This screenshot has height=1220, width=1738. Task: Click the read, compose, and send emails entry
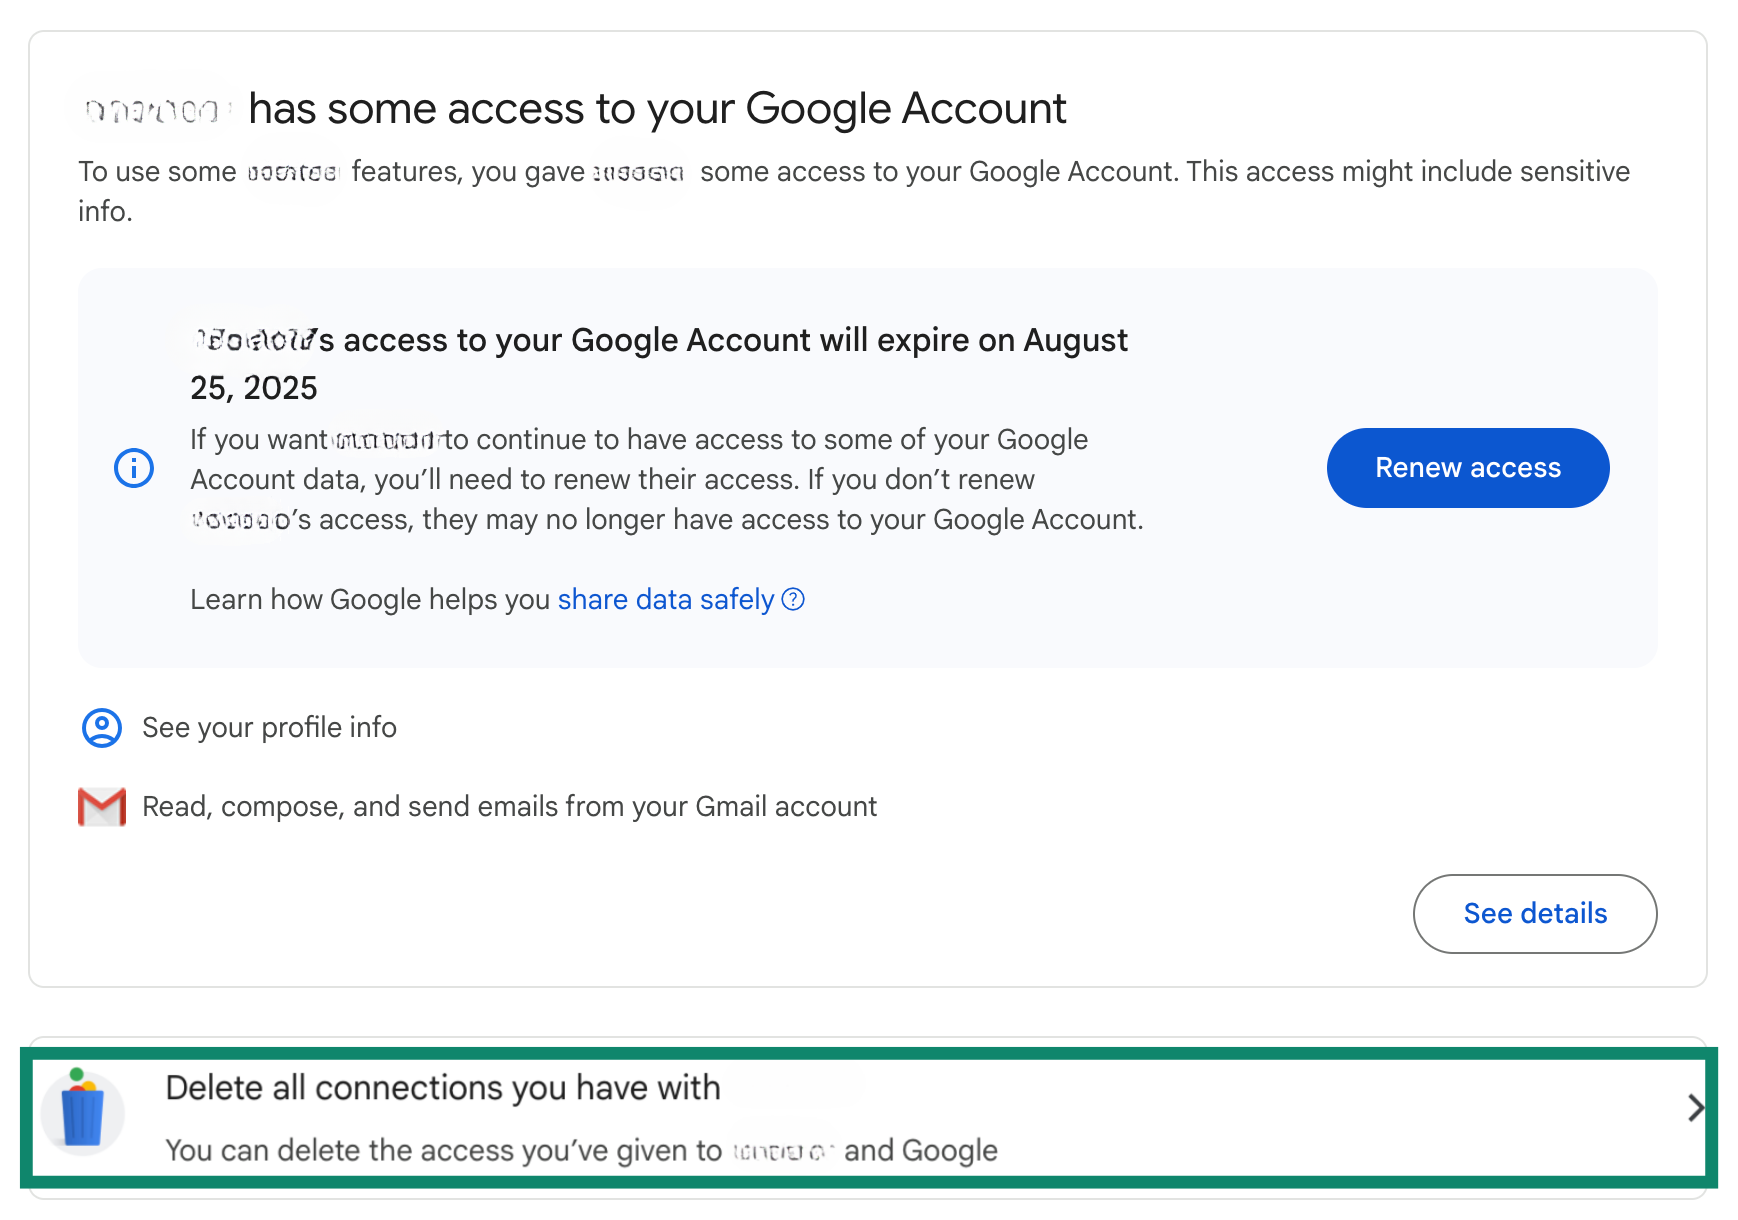(509, 806)
